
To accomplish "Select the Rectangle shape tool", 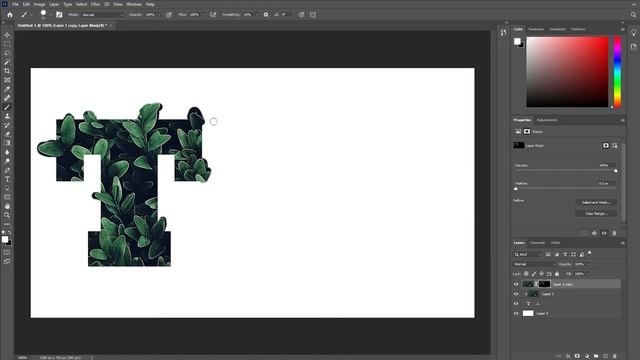I will click(7, 197).
